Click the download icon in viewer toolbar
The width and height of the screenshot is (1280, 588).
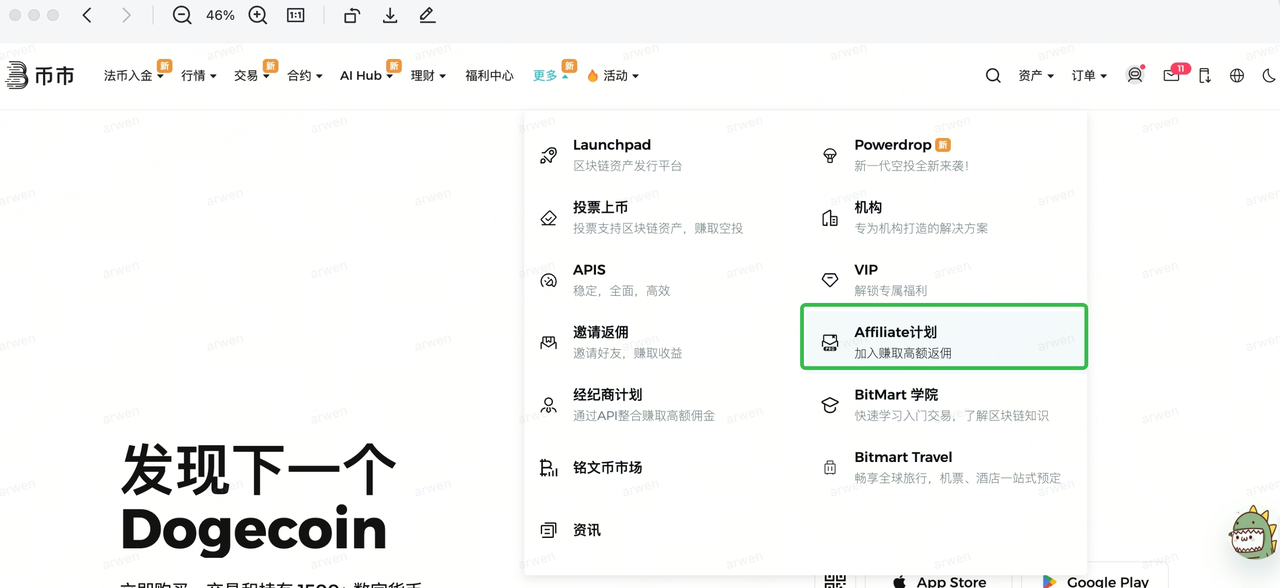coord(390,16)
